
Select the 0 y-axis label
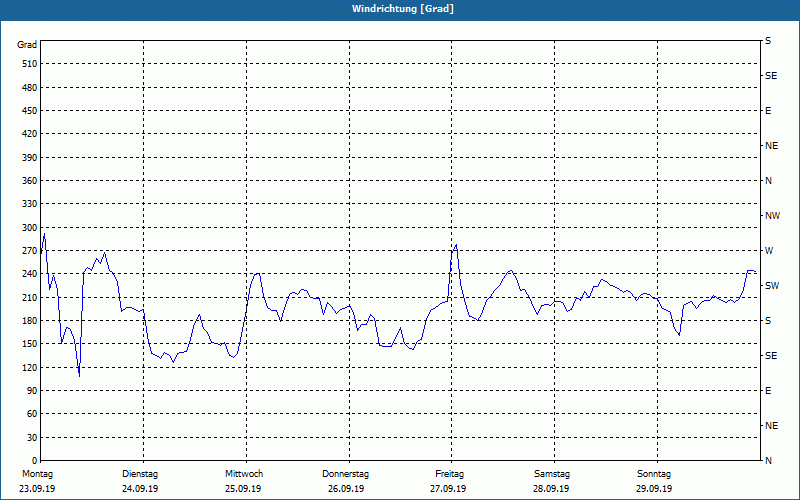pos(34,461)
